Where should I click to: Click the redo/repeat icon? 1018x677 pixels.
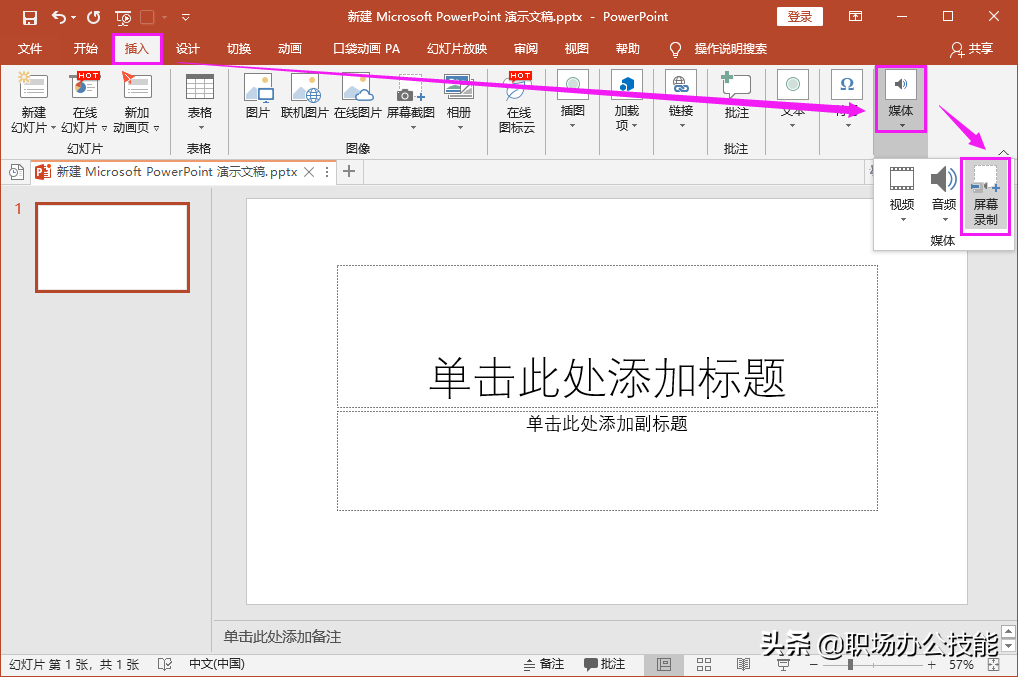pyautogui.click(x=93, y=18)
